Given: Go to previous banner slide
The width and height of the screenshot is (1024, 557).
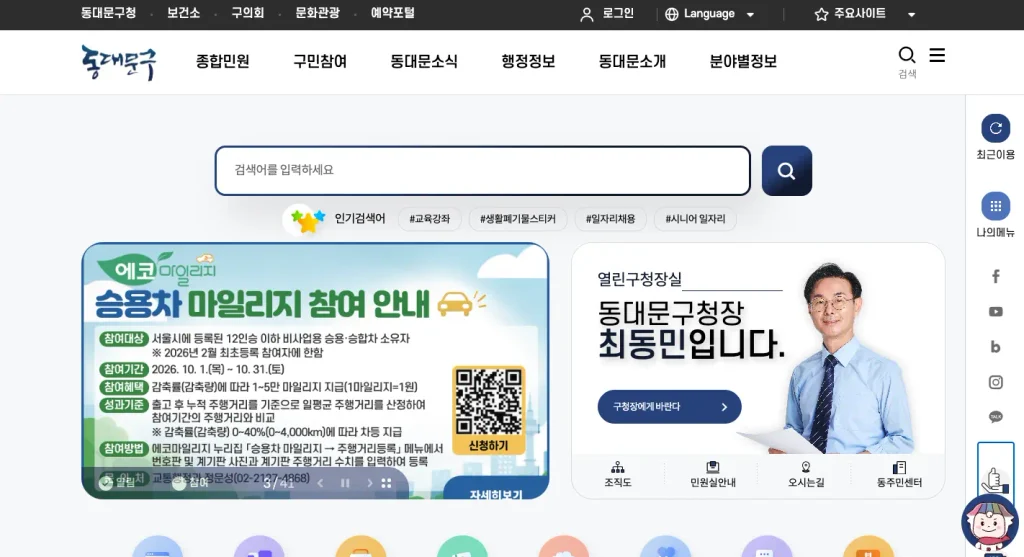Looking at the screenshot, I should tap(320, 483).
